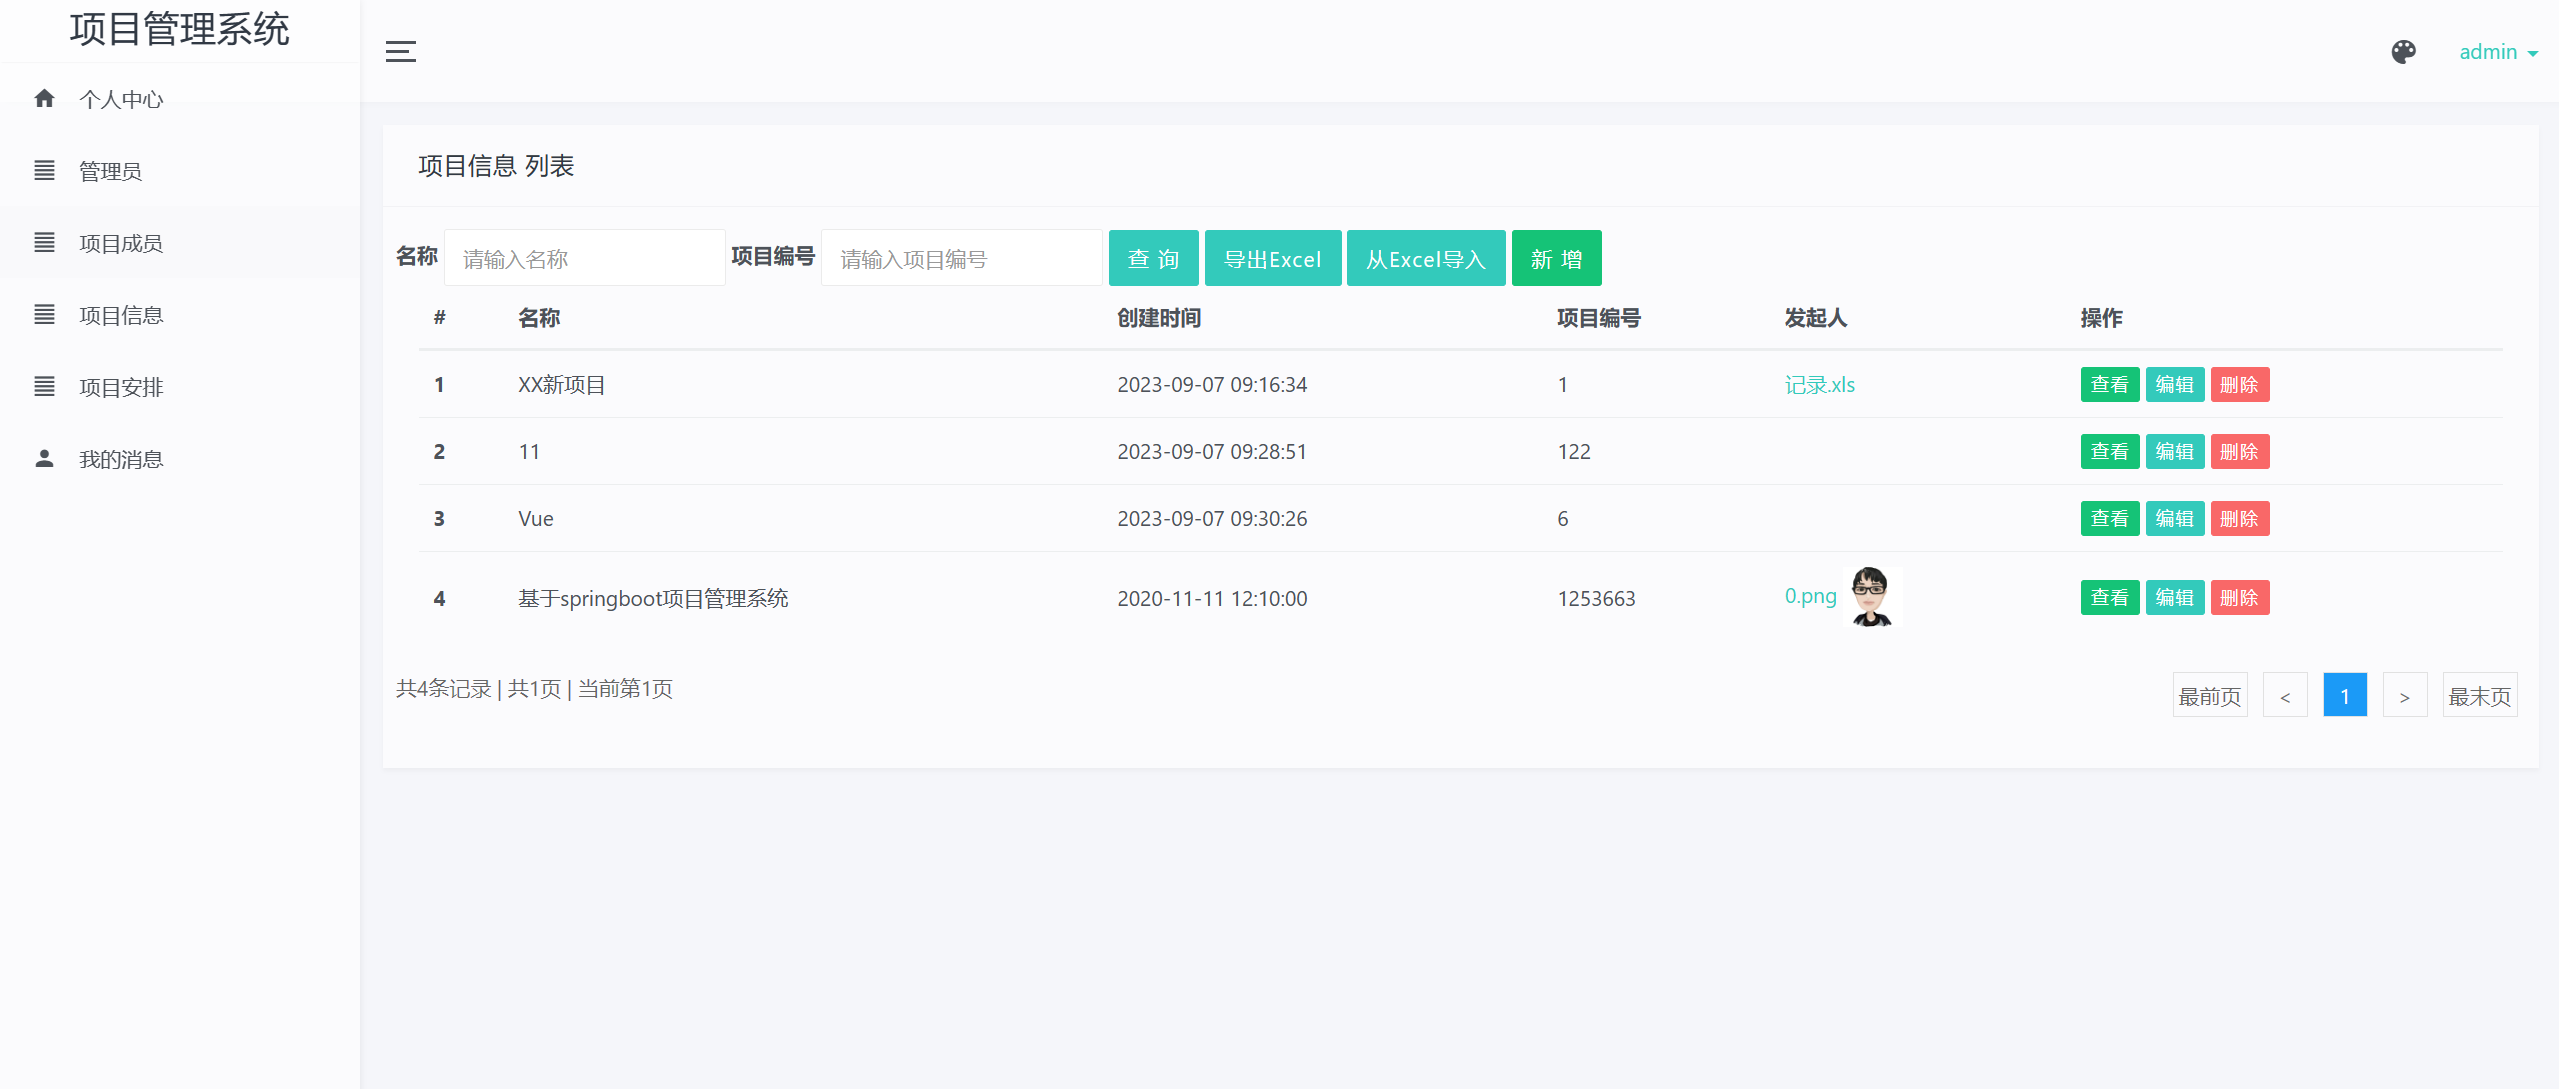Click the 导出Excel button

1272,259
